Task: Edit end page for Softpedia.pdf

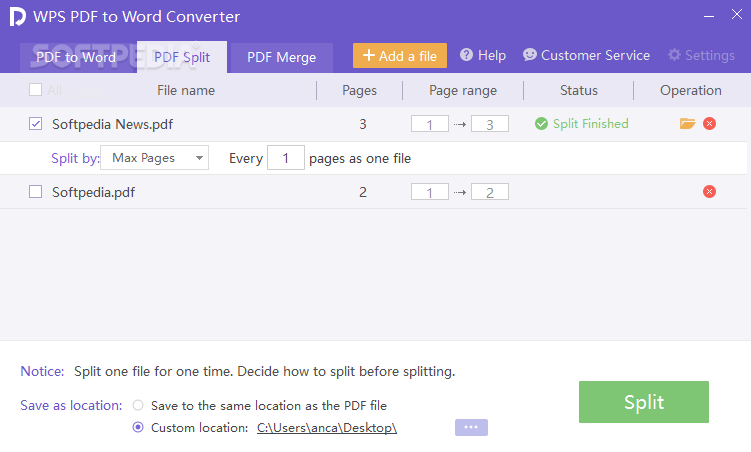Action: [x=490, y=192]
